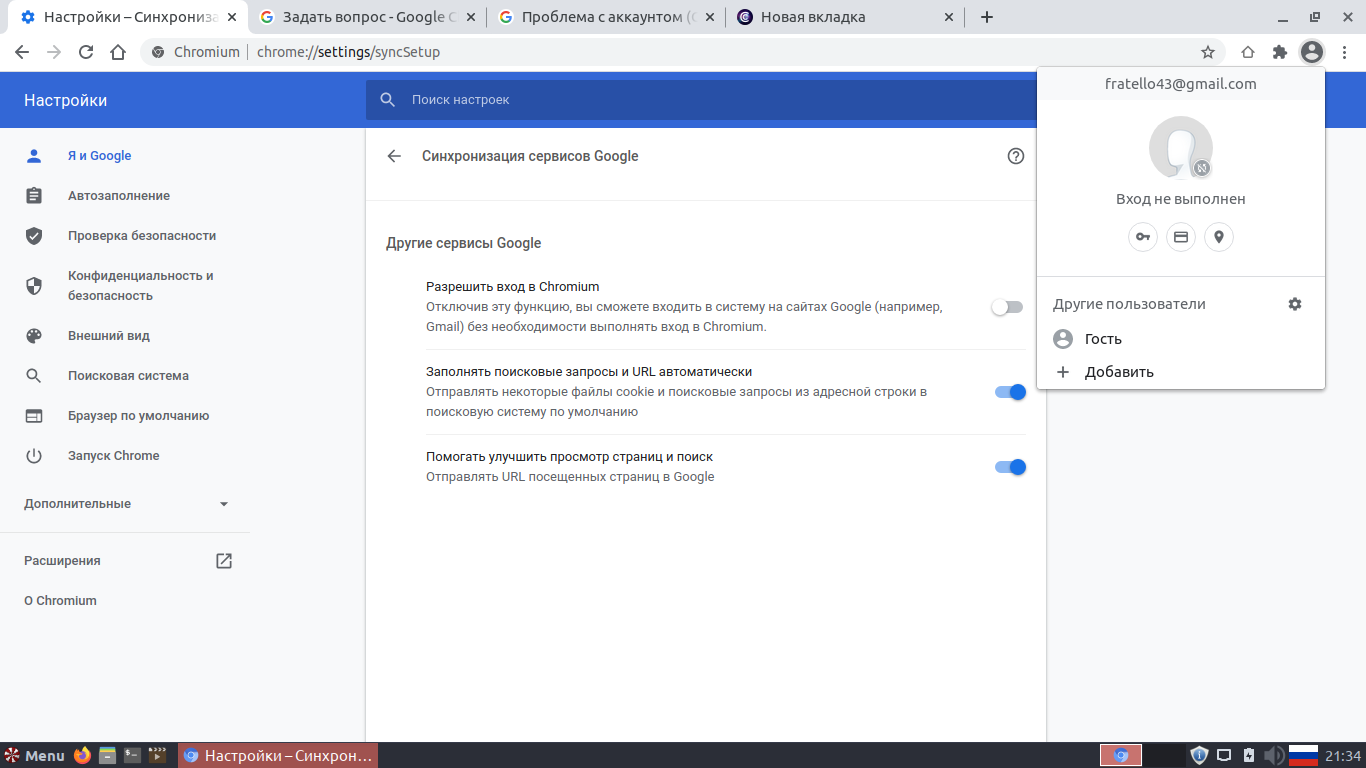
Task: Disable 'Заполнять поисковые запросы и URL автоматически' toggle
Action: [x=1010, y=392]
